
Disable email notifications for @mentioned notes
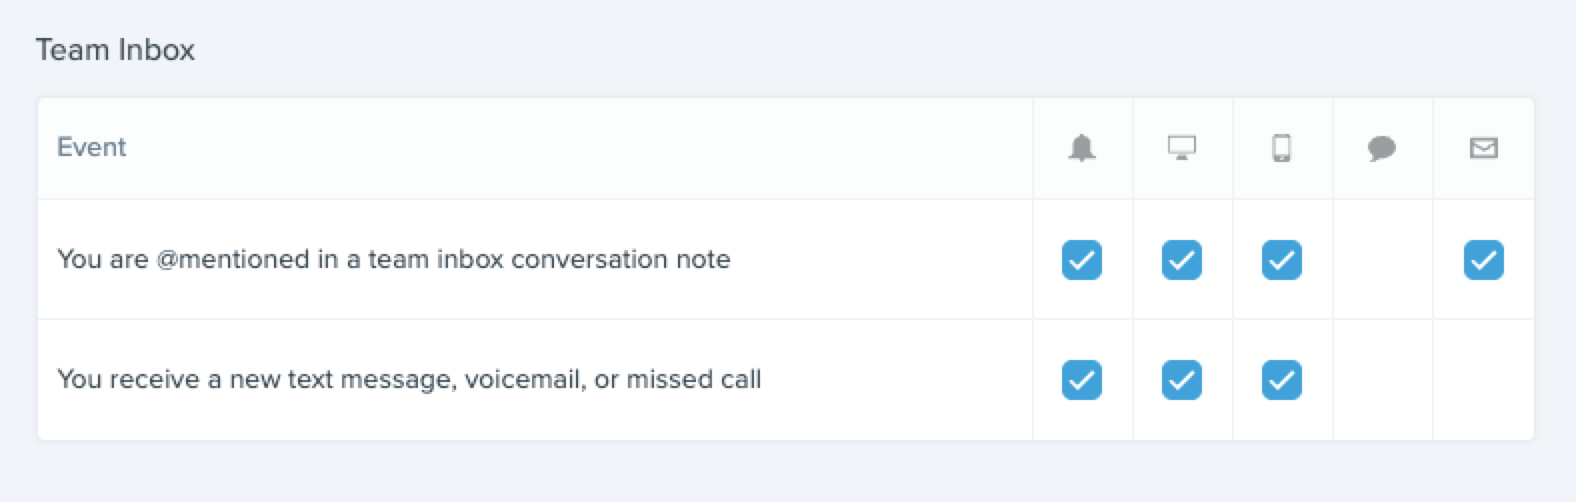[1483, 260]
